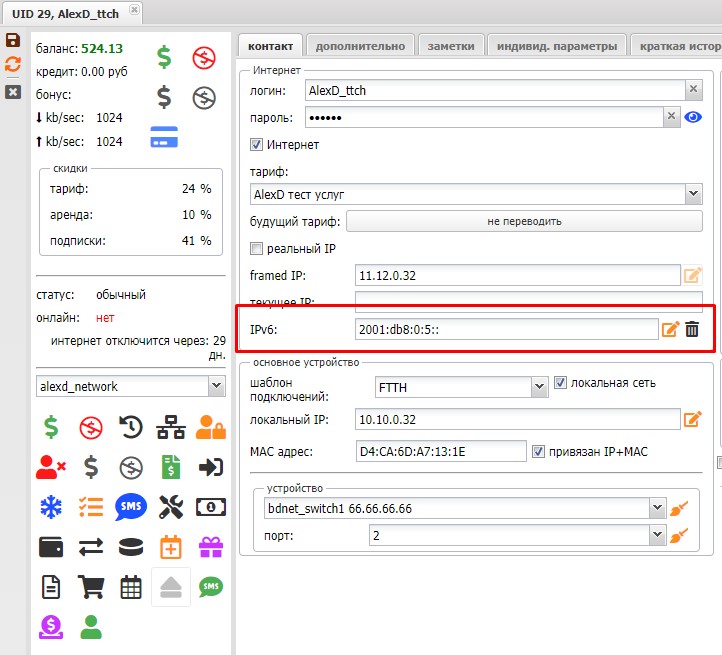Uncheck the привязан IP+MAC checkbox
Viewport: 722px width, 655px height.
(x=539, y=452)
